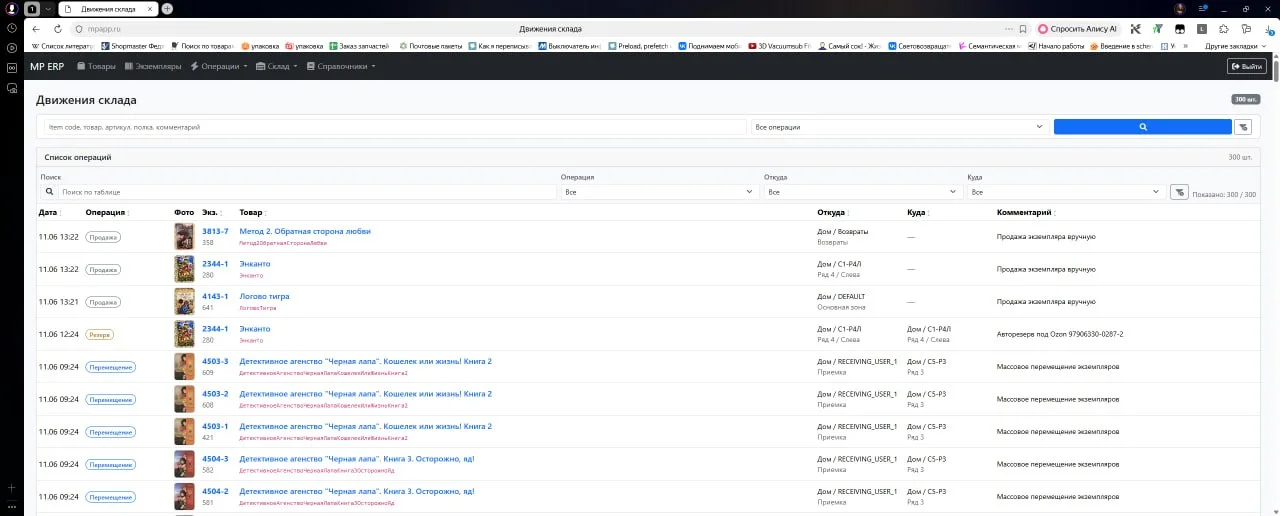Open the browser main menu icon in title bar
Screen dimensions: 1280x516
(x=1202, y=8)
